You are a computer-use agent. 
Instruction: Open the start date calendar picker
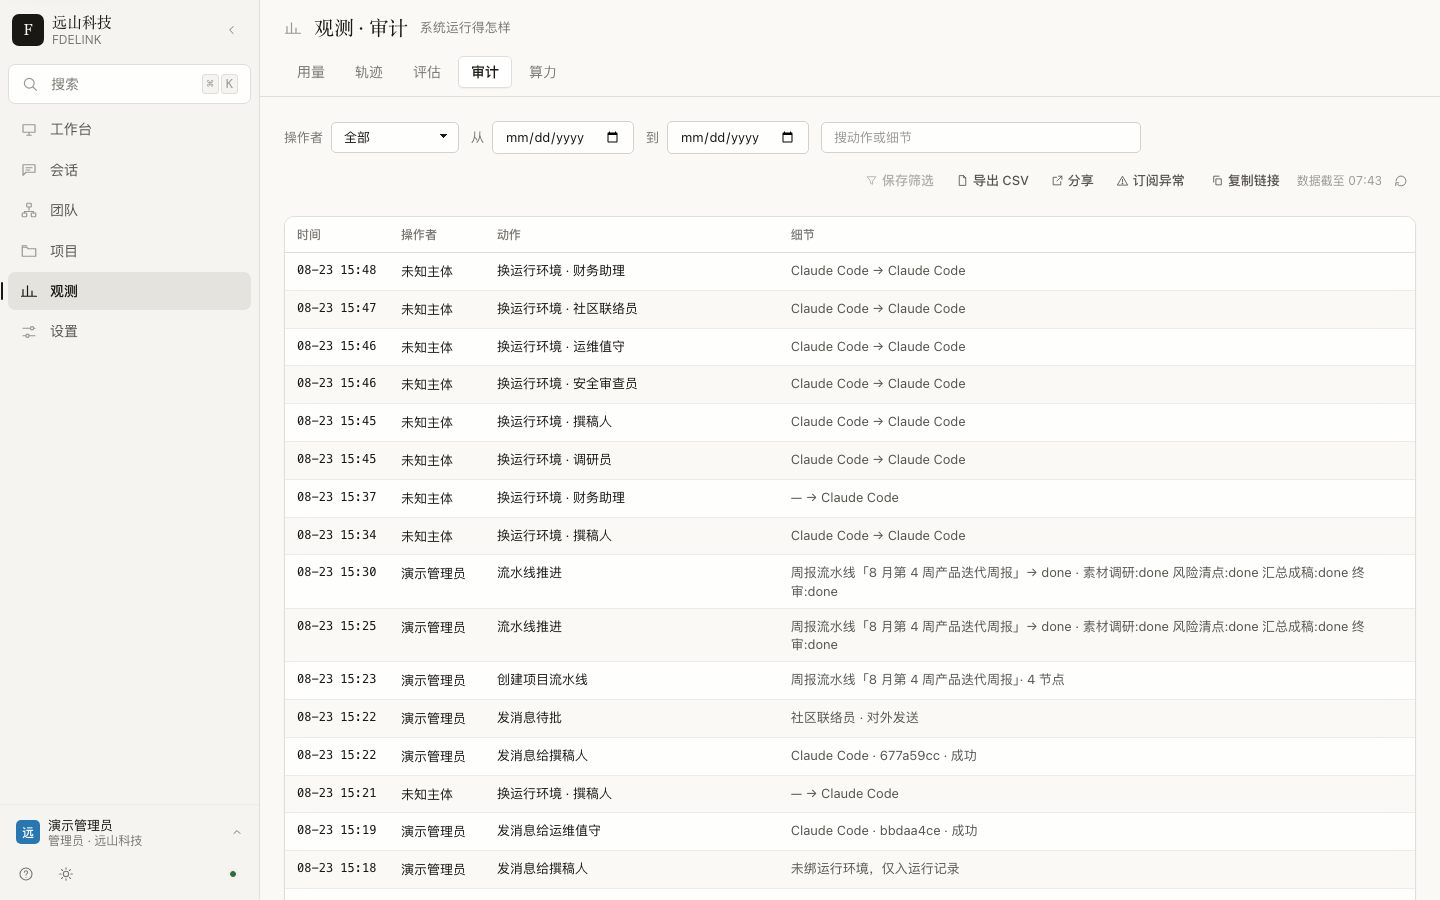coord(613,137)
